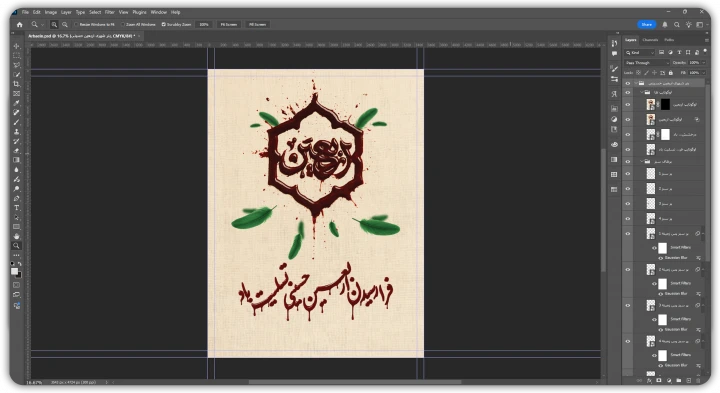The image size is (720, 393).
Task: Open the Pass Through blend mode dropdown
Action: [x=647, y=62]
